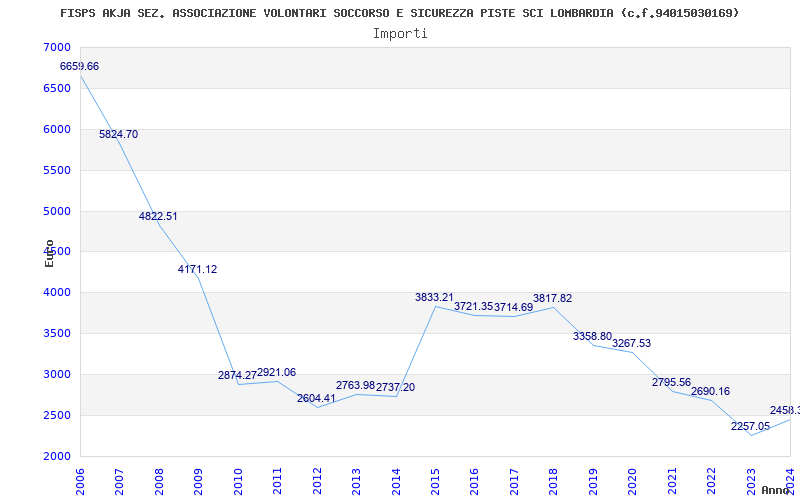Screen dimensions: 800x500
Task: Click the 7000 y-axis tick label
Action: pyautogui.click(x=57, y=47)
